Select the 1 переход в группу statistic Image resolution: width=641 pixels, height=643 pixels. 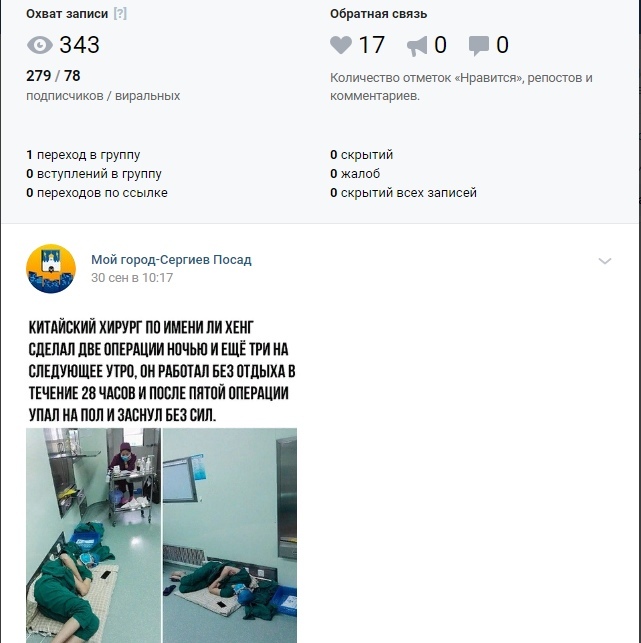[83, 155]
